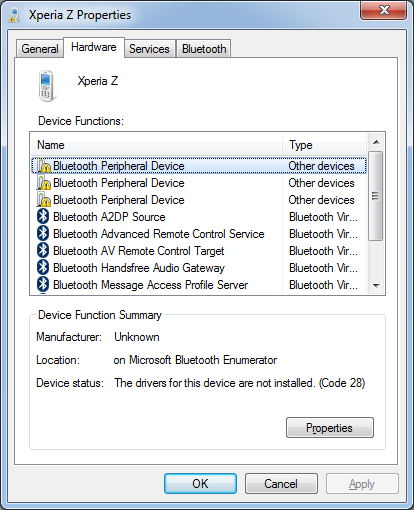Select Bluetooth Advanced Remote Control Service
414x510 pixels.
point(199,234)
